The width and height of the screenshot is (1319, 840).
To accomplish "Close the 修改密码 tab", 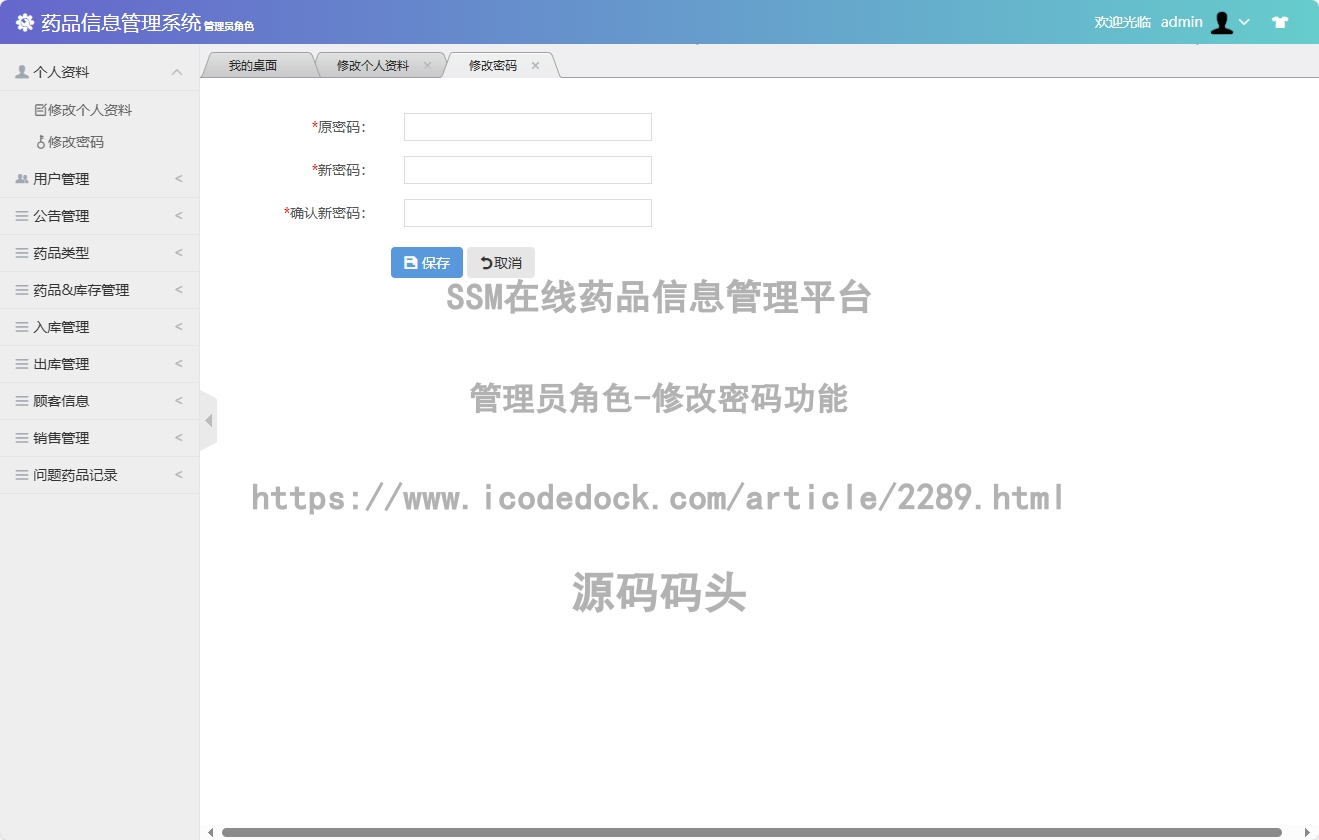I will pos(536,65).
